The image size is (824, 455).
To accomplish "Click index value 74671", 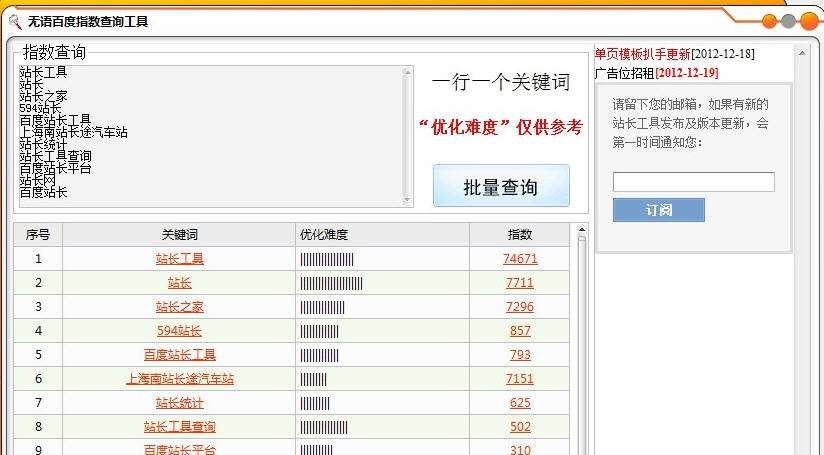I will tap(520, 258).
